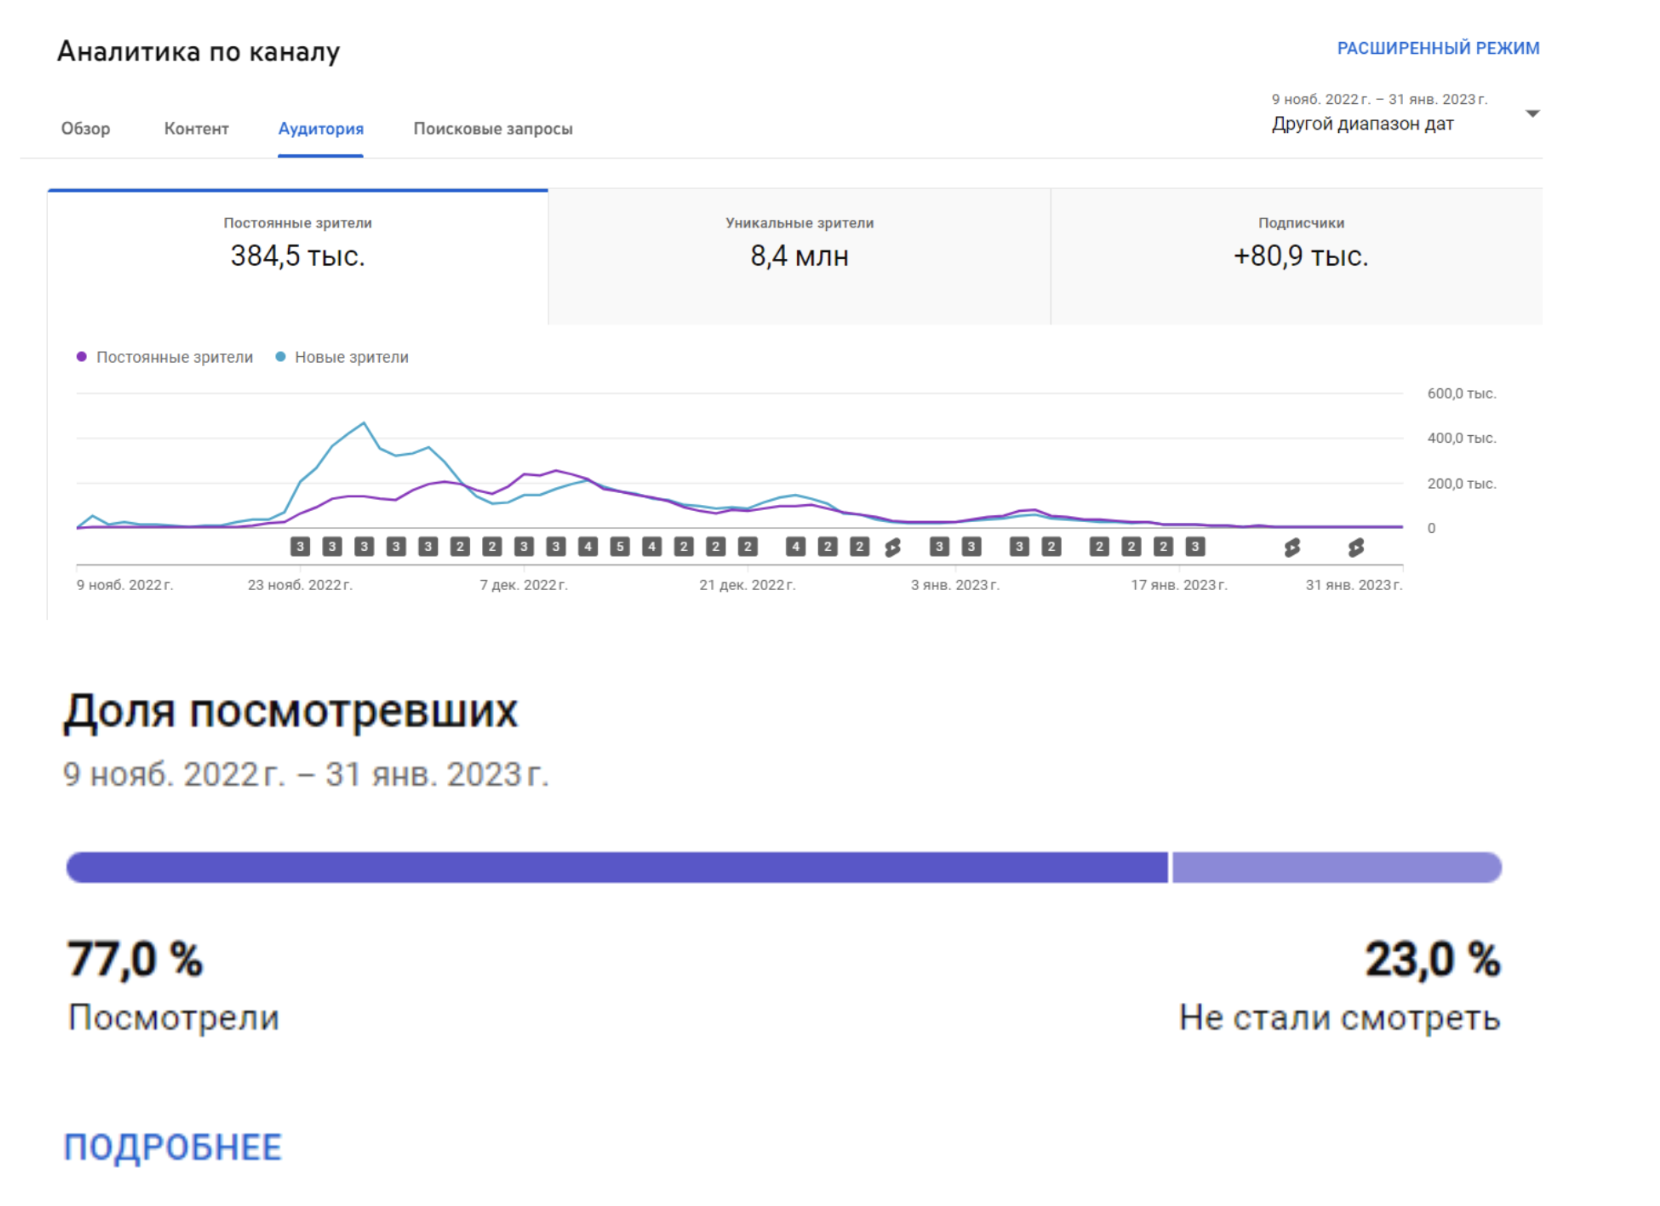This screenshot has height=1206, width=1660.
Task: Open the Поисковые запросы tab
Action: 493,129
